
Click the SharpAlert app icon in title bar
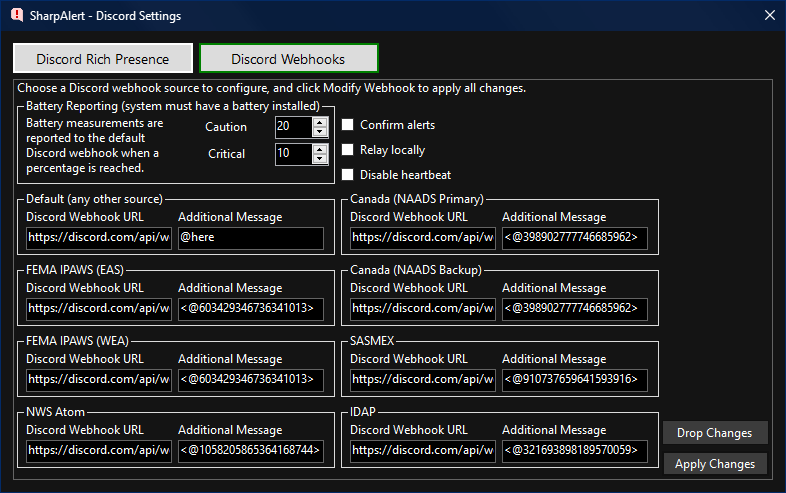click(x=16, y=15)
